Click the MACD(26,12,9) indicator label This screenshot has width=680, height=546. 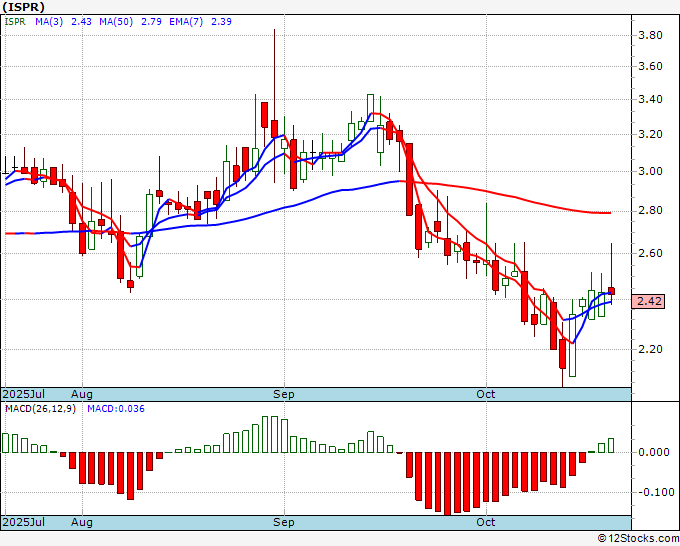[40, 409]
